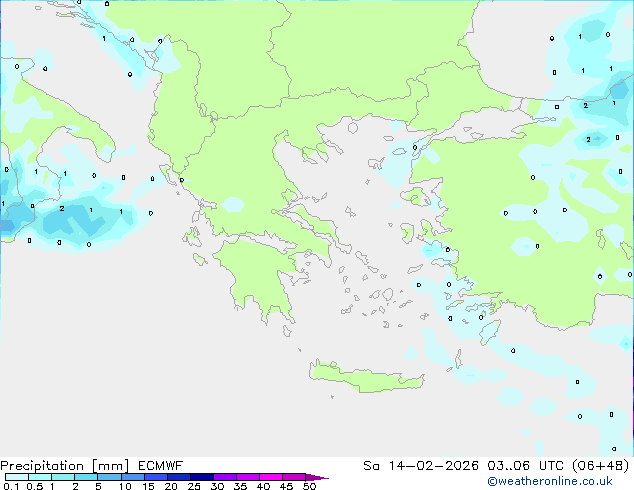Click the 15–20 mm blue legend swatch
This screenshot has width=634, height=490.
[155, 477]
